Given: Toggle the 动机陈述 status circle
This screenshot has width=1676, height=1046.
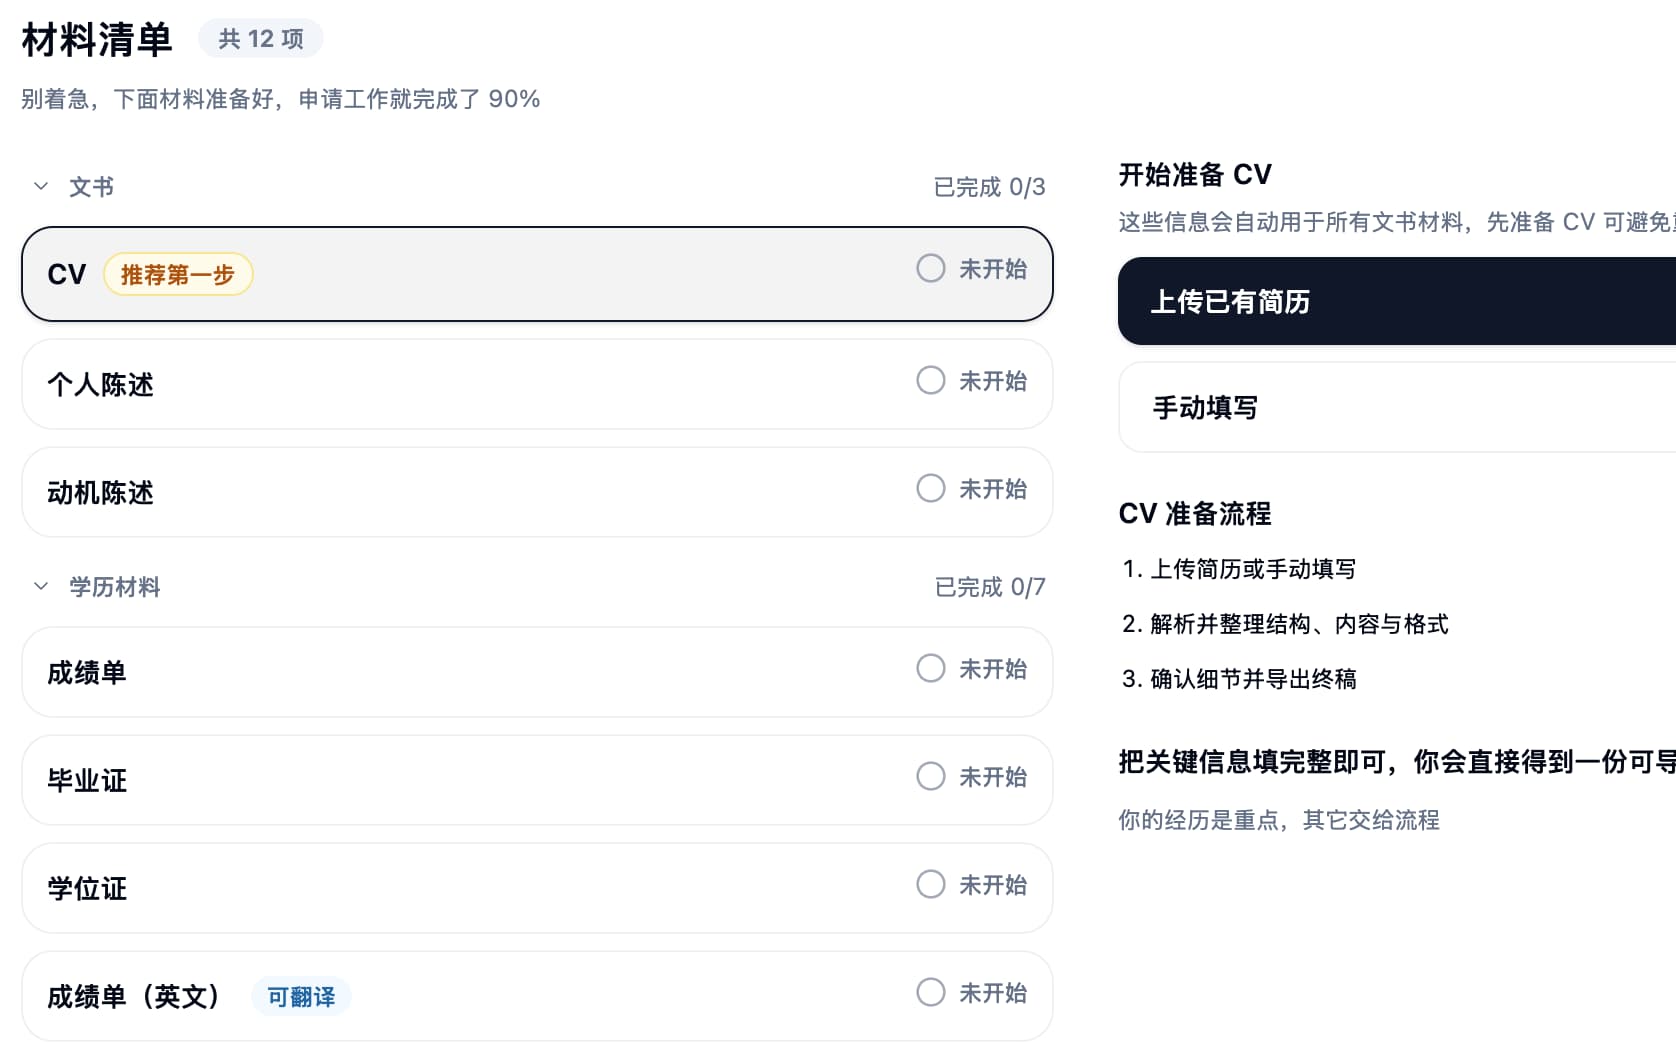Looking at the screenshot, I should pos(930,488).
